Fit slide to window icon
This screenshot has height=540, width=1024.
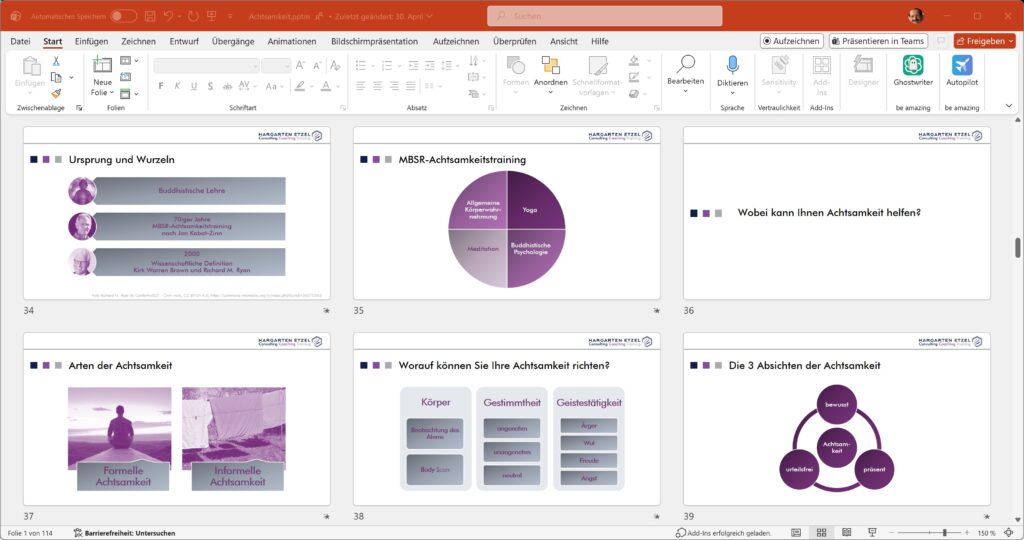[x=1010, y=533]
